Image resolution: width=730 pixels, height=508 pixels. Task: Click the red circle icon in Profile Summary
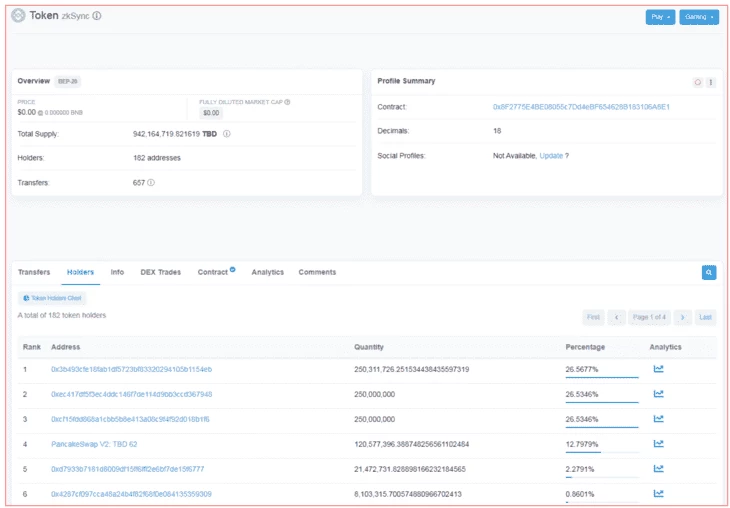pos(697,82)
